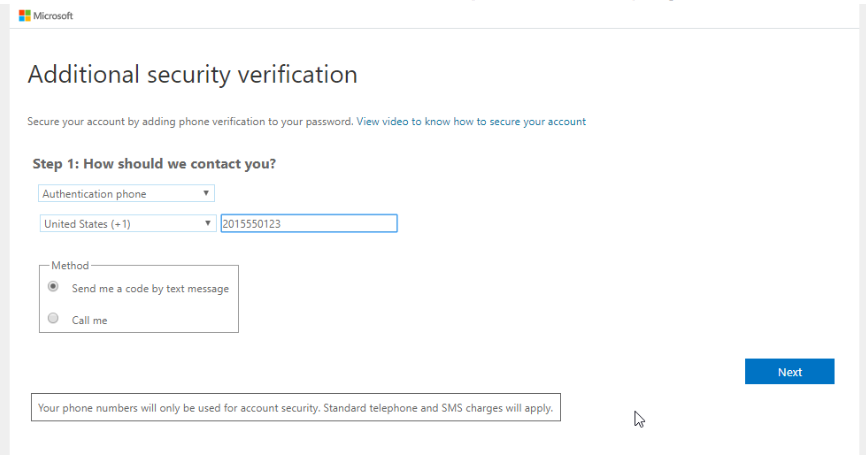
Task: Click the 'Send me a code by text message' label
Action: click(x=150, y=289)
